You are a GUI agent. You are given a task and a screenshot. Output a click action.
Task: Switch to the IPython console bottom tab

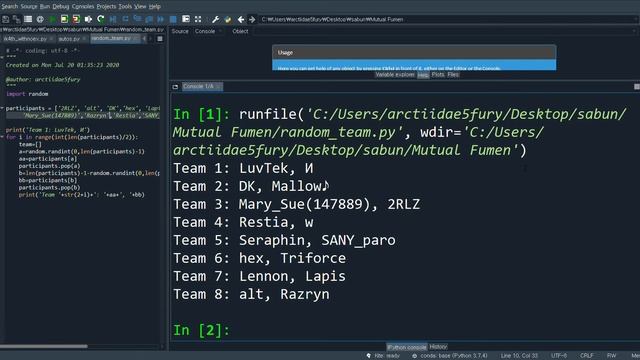tap(407, 347)
